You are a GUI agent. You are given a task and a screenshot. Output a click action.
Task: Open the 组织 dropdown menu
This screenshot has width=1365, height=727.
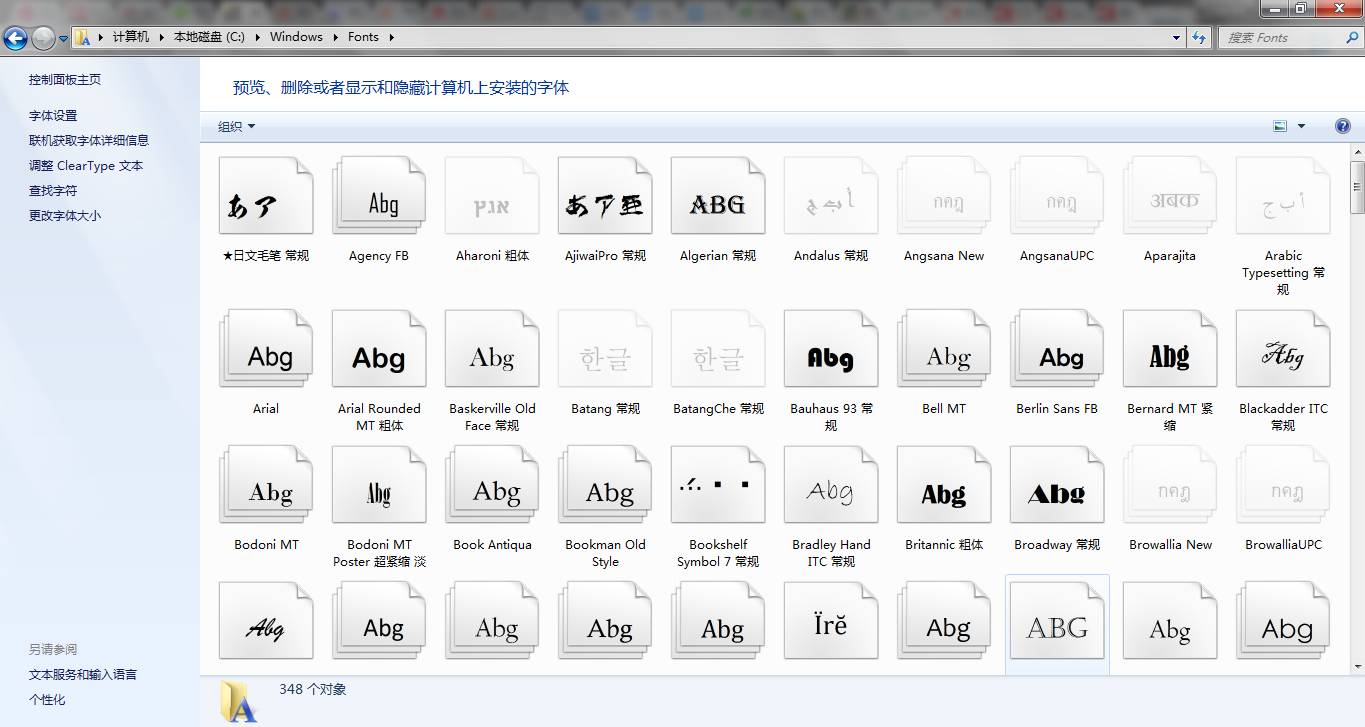tap(237, 126)
